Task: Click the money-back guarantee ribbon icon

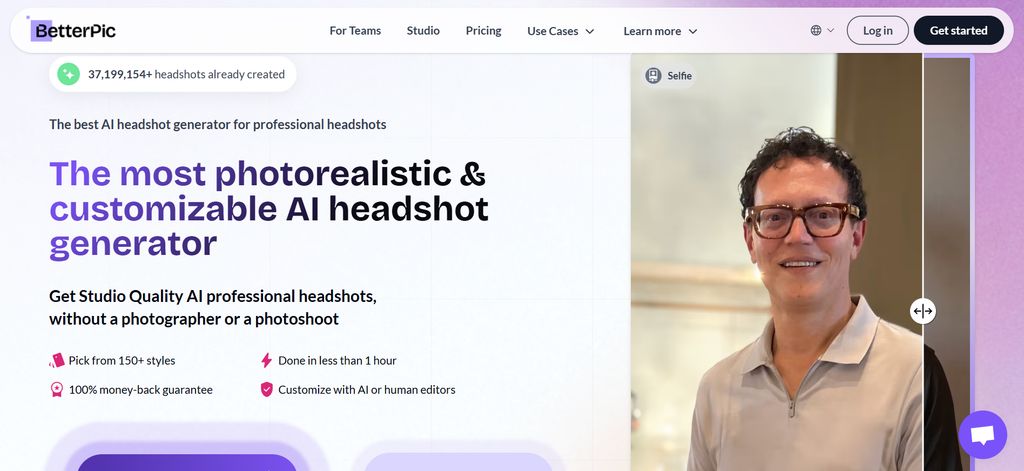Action: [x=57, y=389]
